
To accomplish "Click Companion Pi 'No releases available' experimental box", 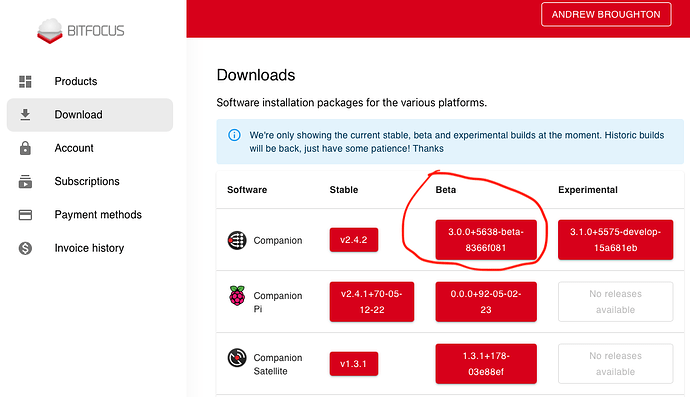I will click(615, 302).
